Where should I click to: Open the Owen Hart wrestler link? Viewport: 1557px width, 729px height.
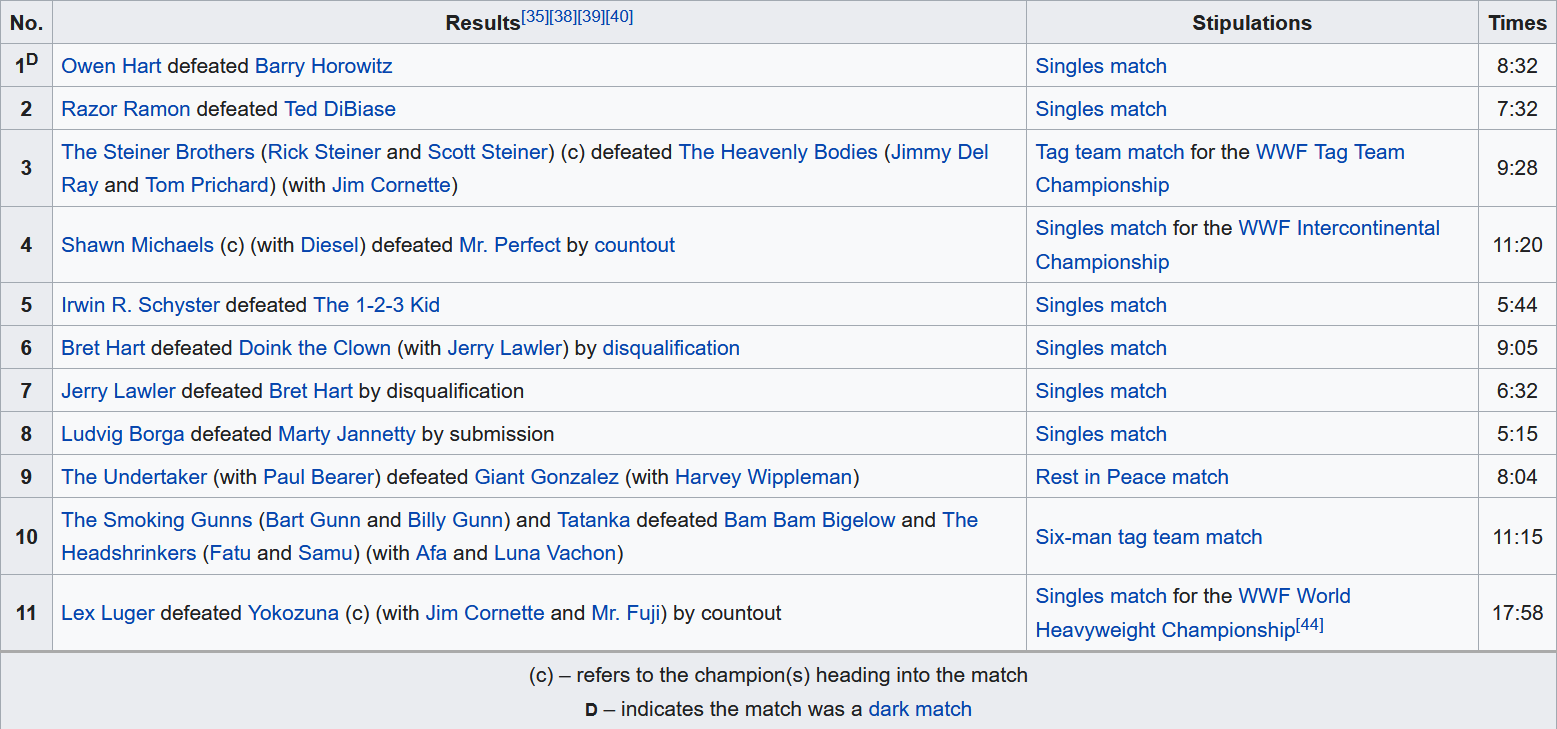111,66
